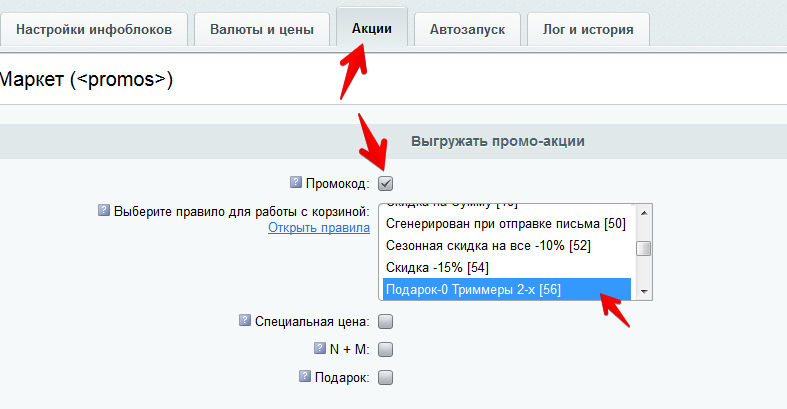Click the rule list scroll-up arrow
This screenshot has height=409, width=787.
645,211
